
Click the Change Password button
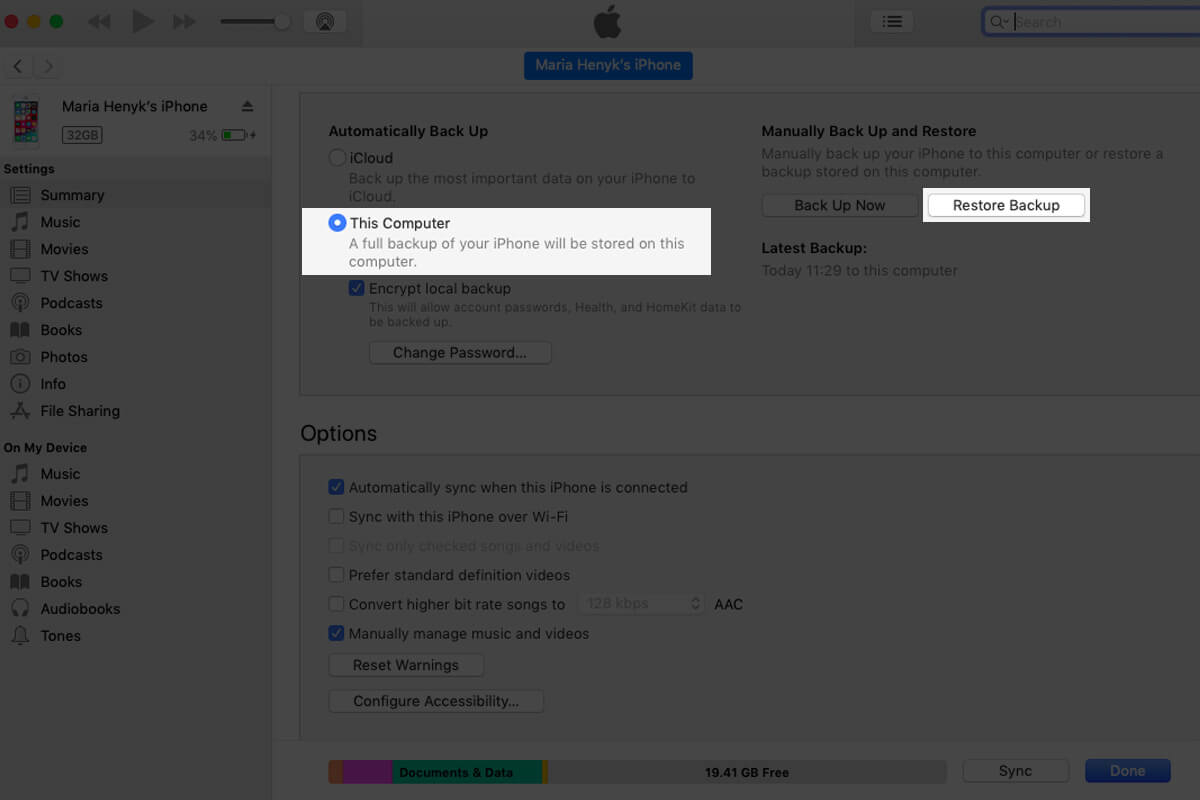(460, 353)
